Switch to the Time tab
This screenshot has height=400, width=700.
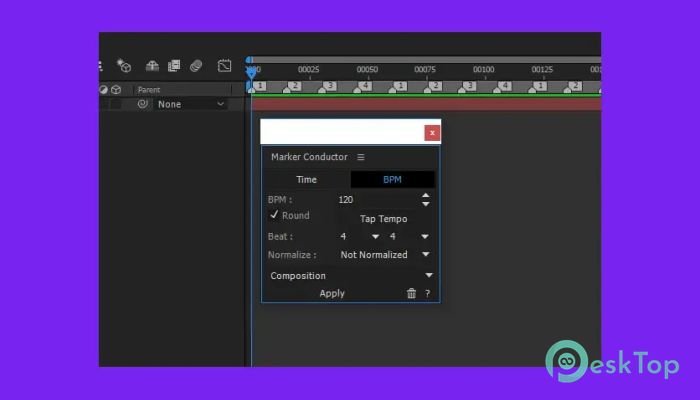(x=306, y=179)
